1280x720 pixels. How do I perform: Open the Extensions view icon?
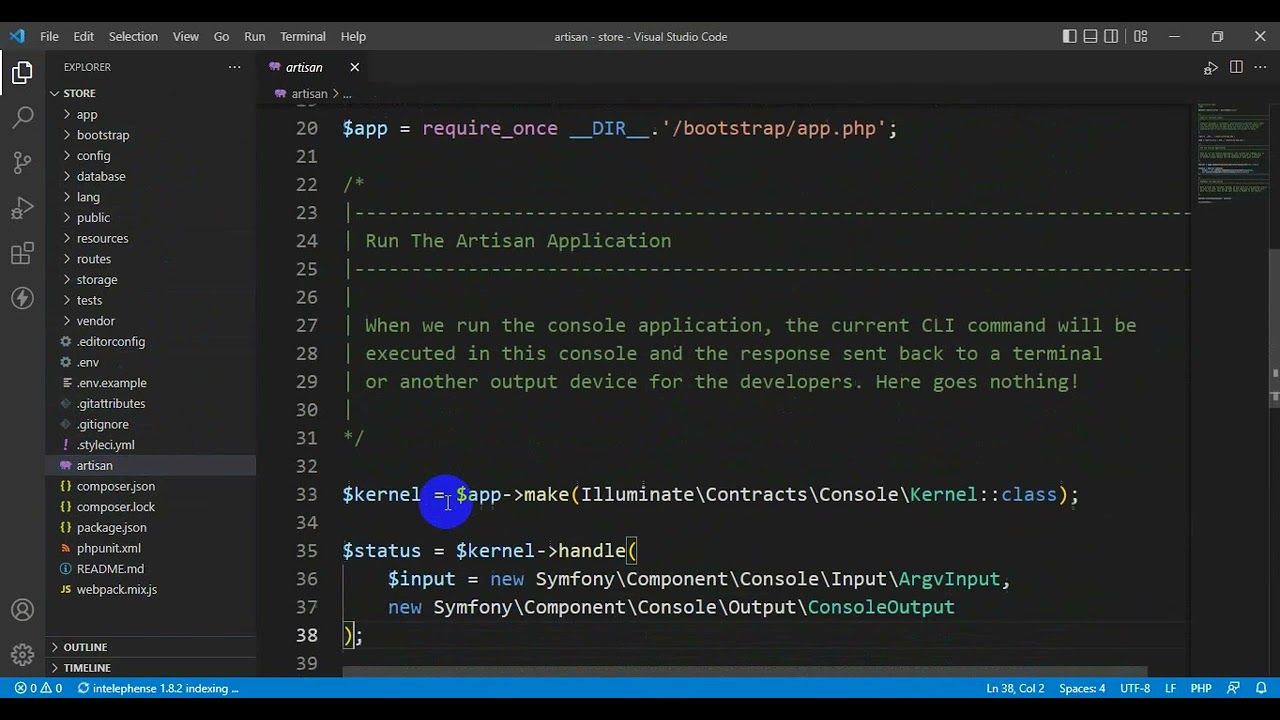point(22,253)
